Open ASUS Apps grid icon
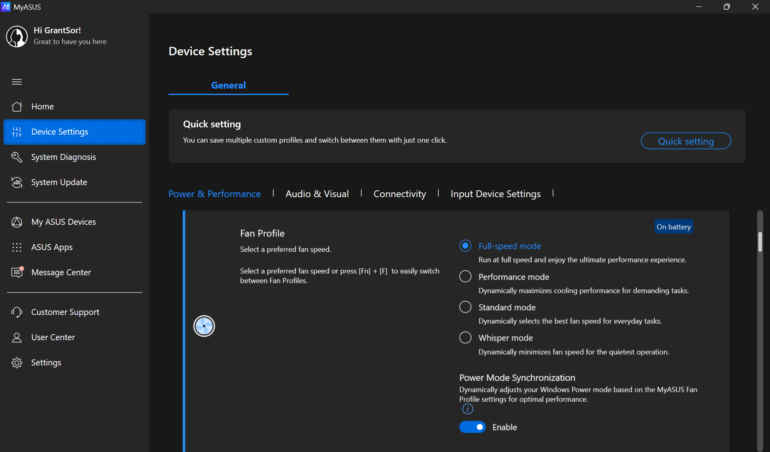Image resolution: width=770 pixels, height=452 pixels. point(17,247)
